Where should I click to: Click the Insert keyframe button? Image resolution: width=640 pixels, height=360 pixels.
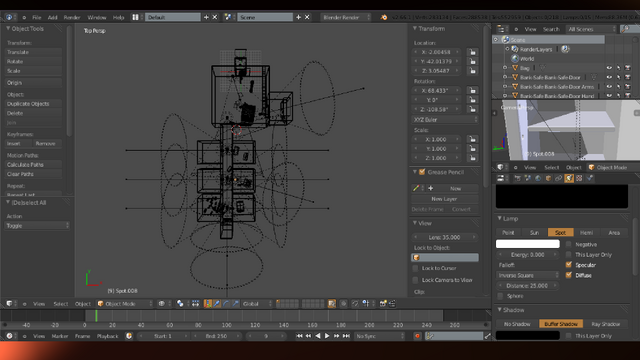[x=18, y=143]
